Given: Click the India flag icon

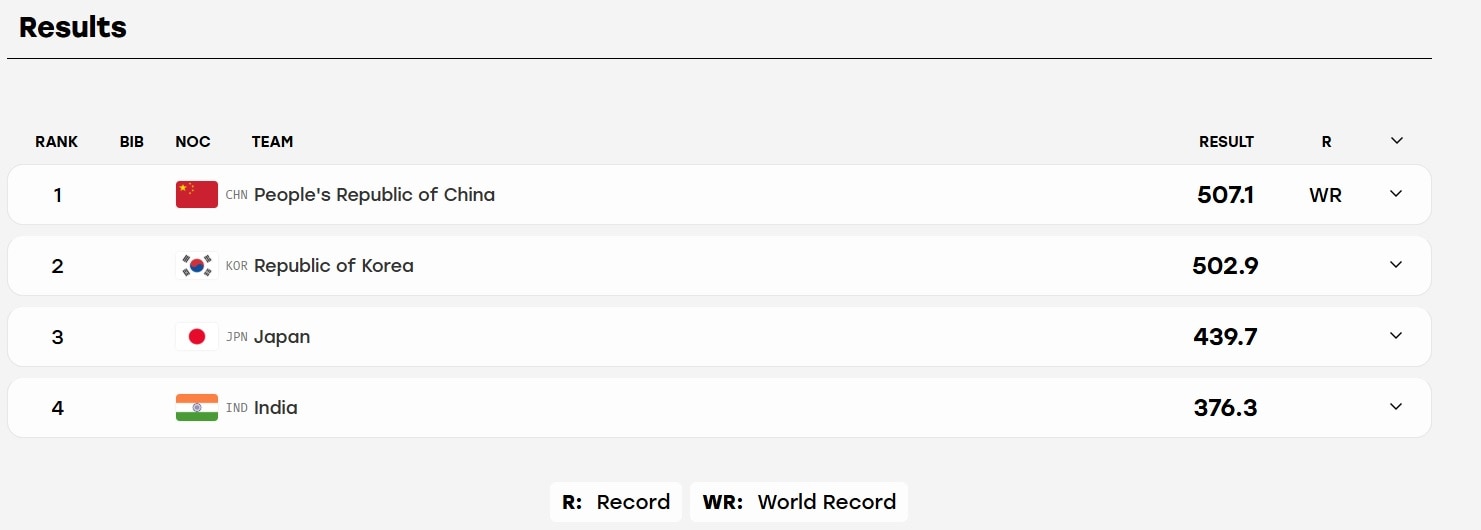Looking at the screenshot, I should (197, 408).
